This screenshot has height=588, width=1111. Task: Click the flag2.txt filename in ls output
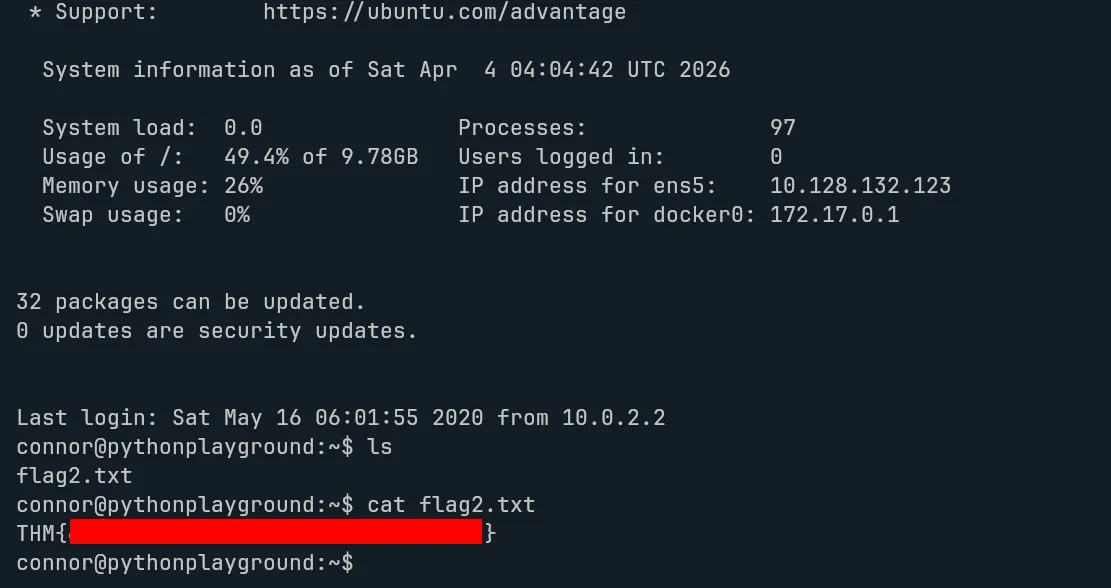[75, 476]
